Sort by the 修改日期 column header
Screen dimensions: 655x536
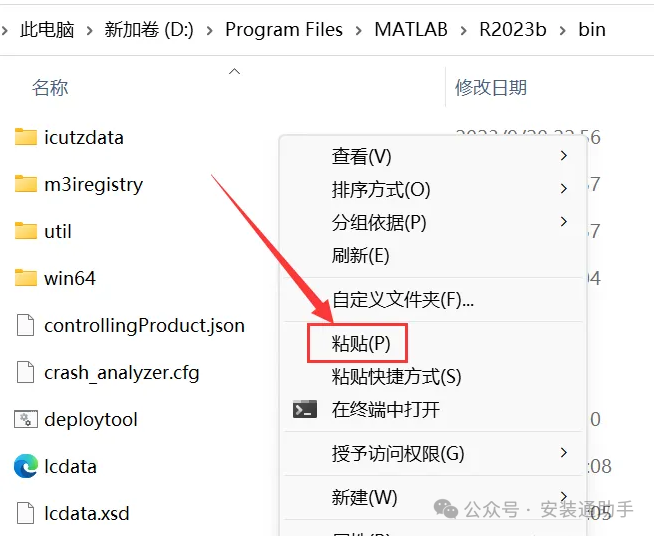tap(491, 88)
